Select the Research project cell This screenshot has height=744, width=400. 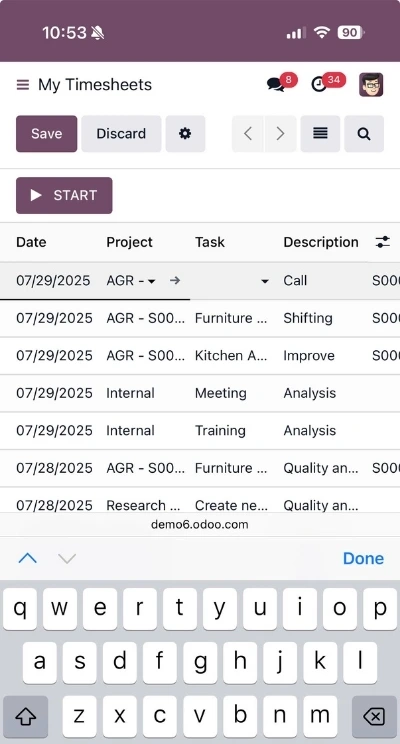(x=143, y=505)
